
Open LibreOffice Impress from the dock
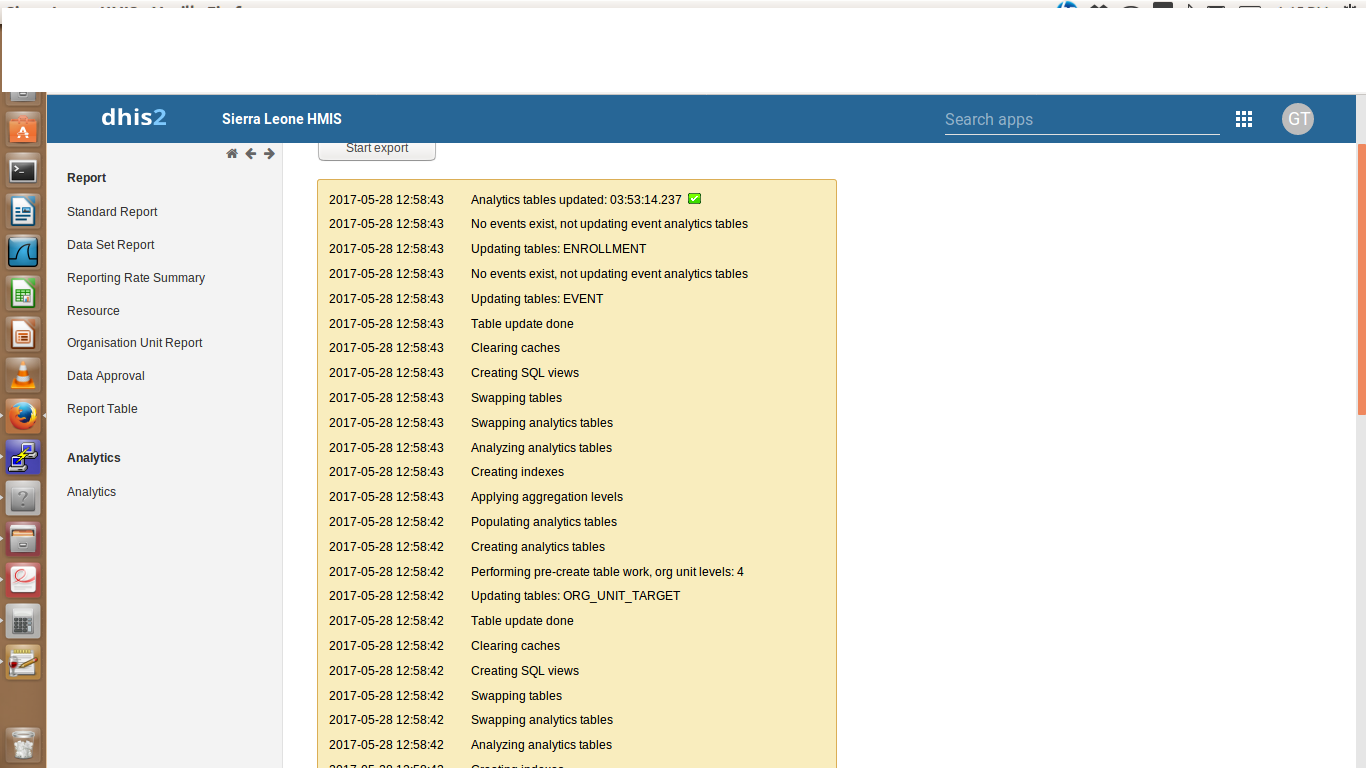[23, 334]
